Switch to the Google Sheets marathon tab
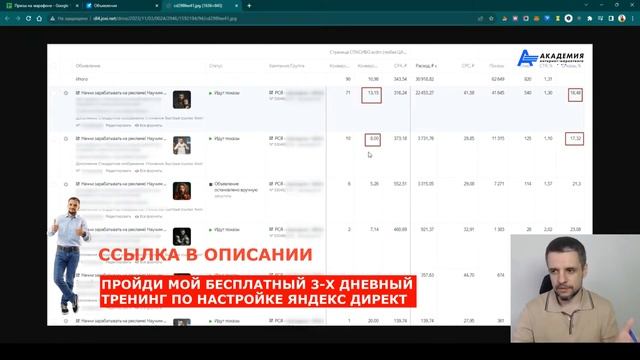 [x=42, y=6]
